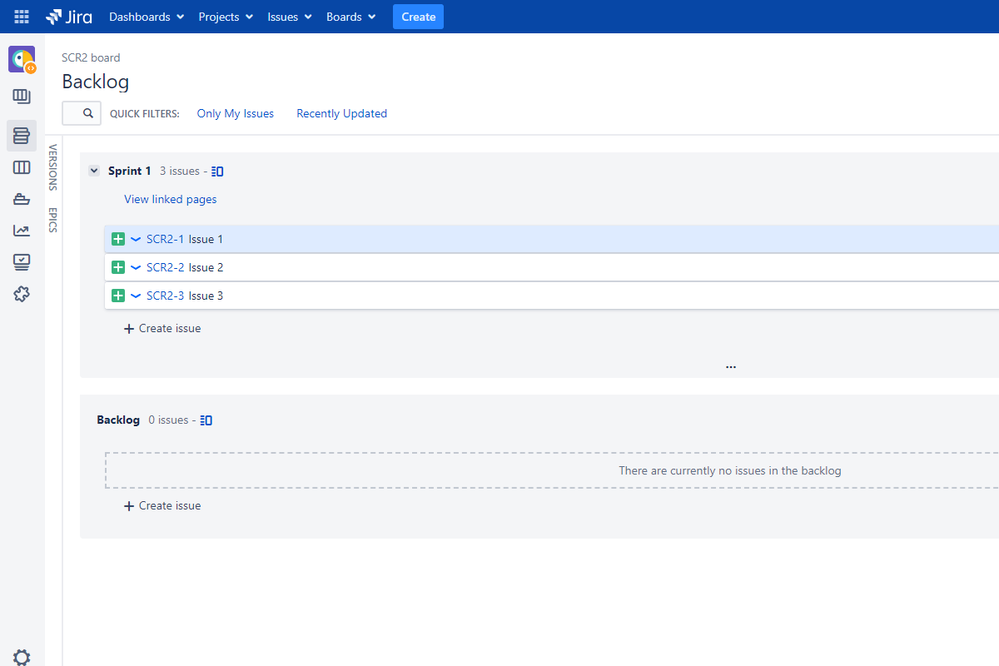Open the SCR2-3 issue link
Screen dimensions: 999x666
[165, 296]
